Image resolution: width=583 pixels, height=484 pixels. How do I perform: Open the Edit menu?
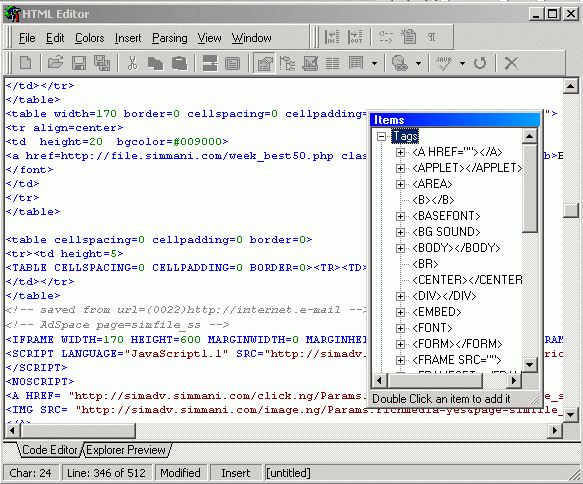click(55, 38)
